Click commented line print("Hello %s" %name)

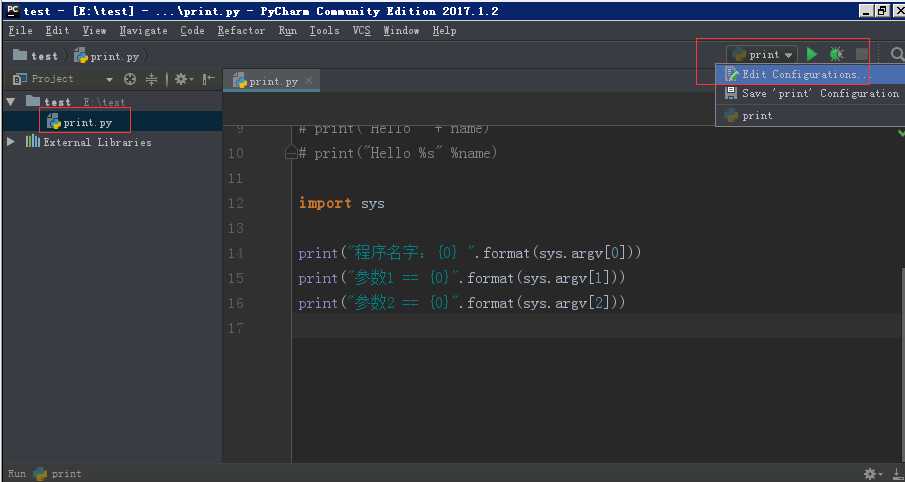point(398,153)
